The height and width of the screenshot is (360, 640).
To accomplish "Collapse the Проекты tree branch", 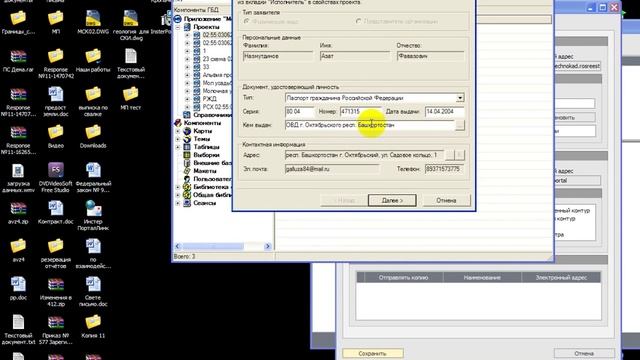I will coord(178,27).
